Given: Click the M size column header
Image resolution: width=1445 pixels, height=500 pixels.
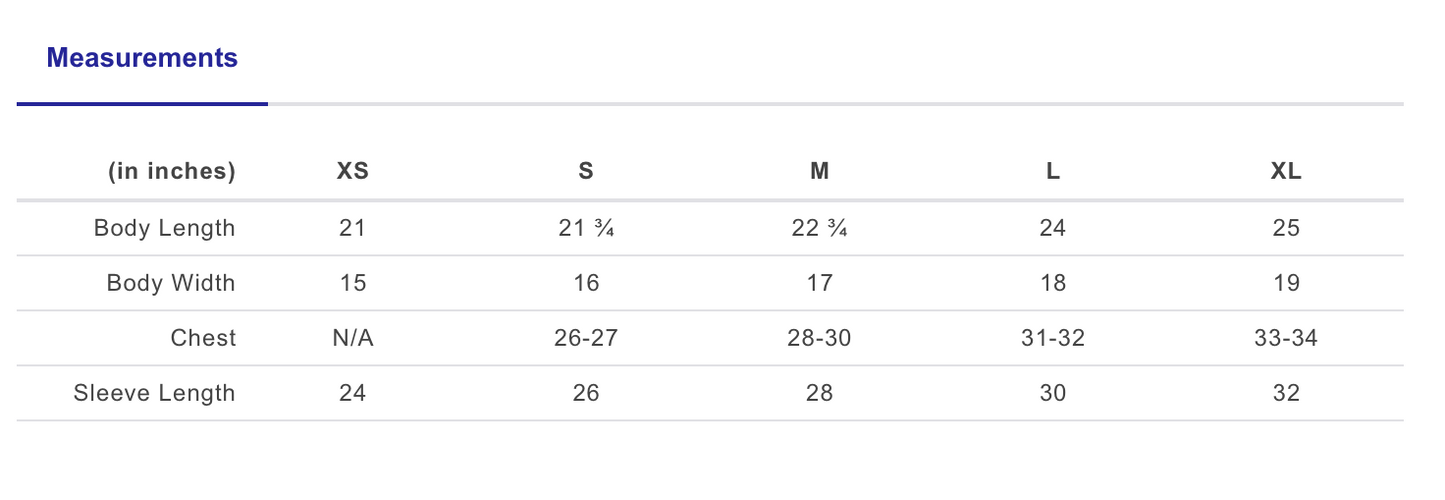Looking at the screenshot, I should [x=819, y=171].
